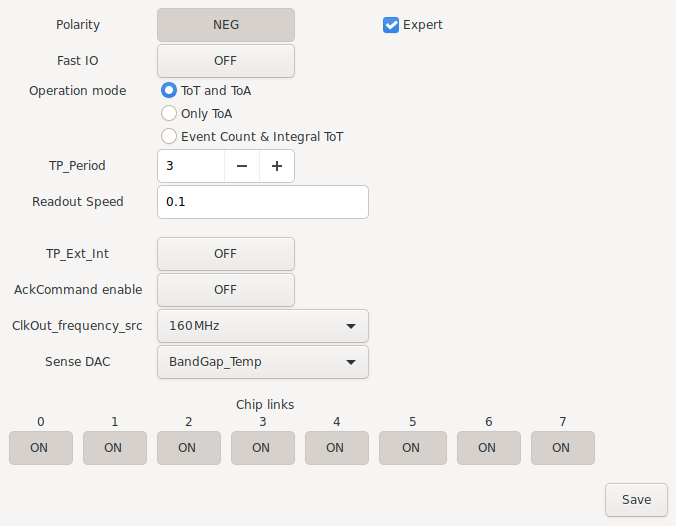
Task: Toggle the TP_Ext_Int OFF button
Action: [x=226, y=254]
